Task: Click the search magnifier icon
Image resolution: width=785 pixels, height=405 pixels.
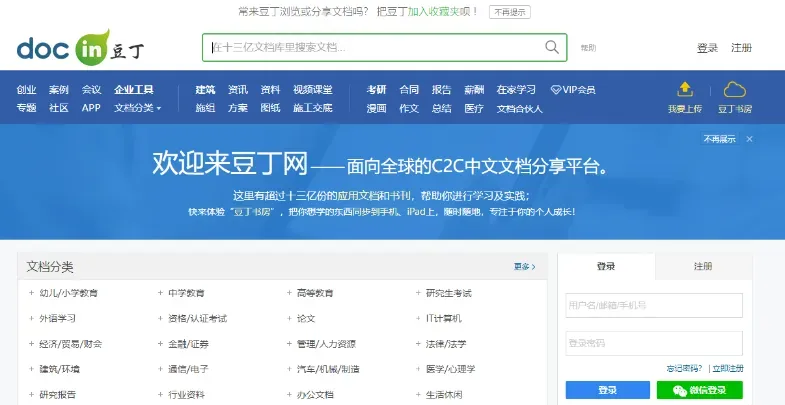Action: click(552, 47)
